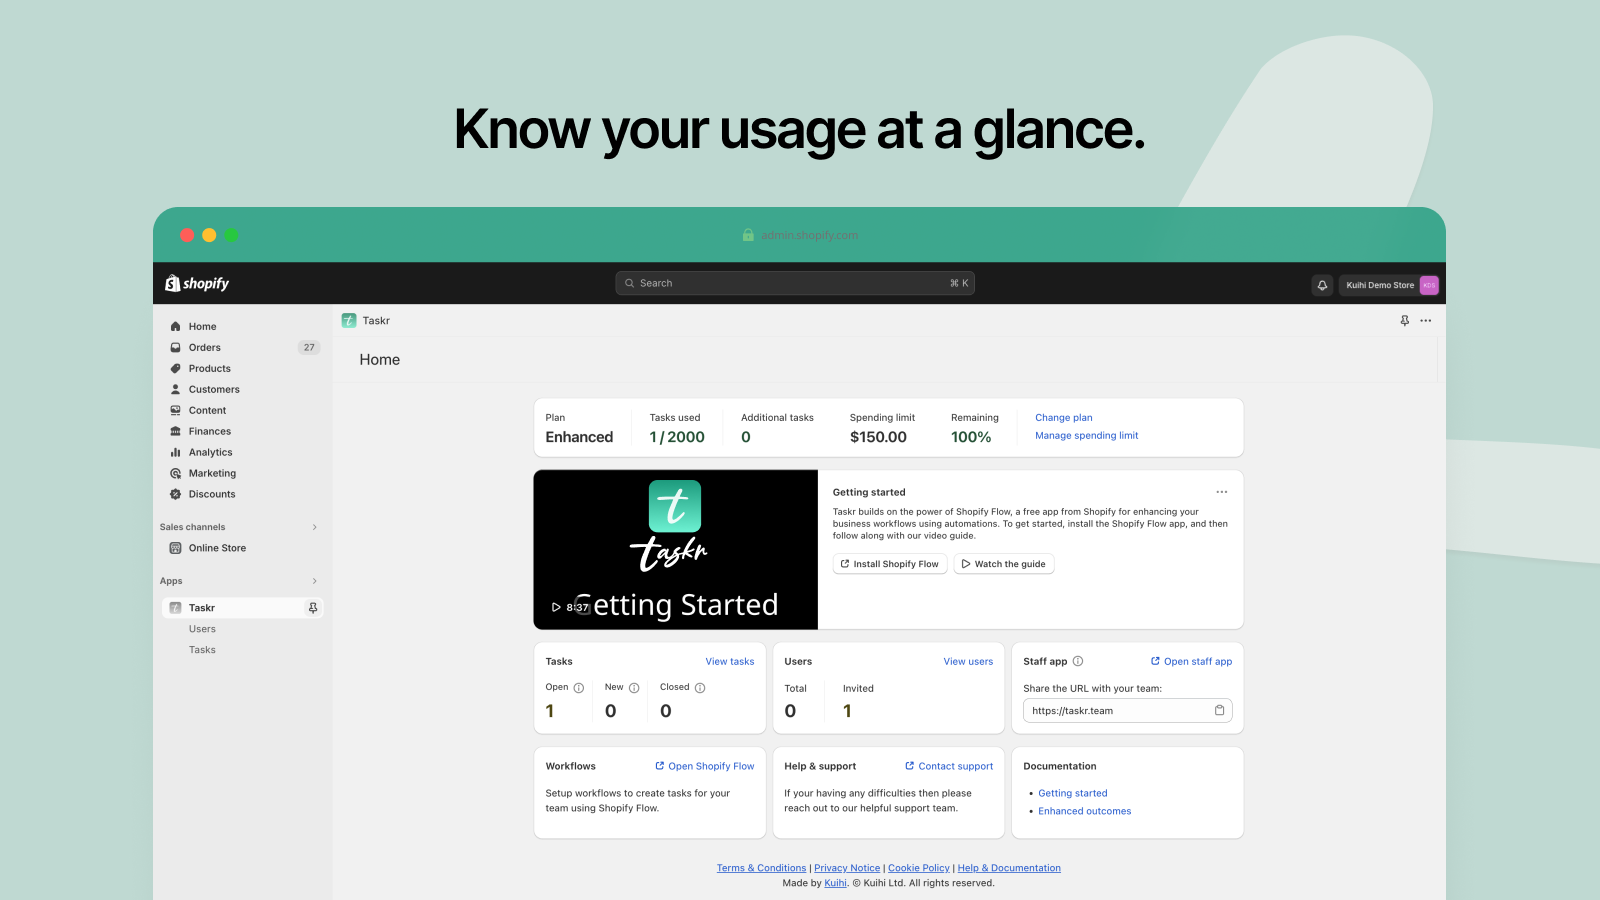Click Manage spending limit link

point(1087,436)
